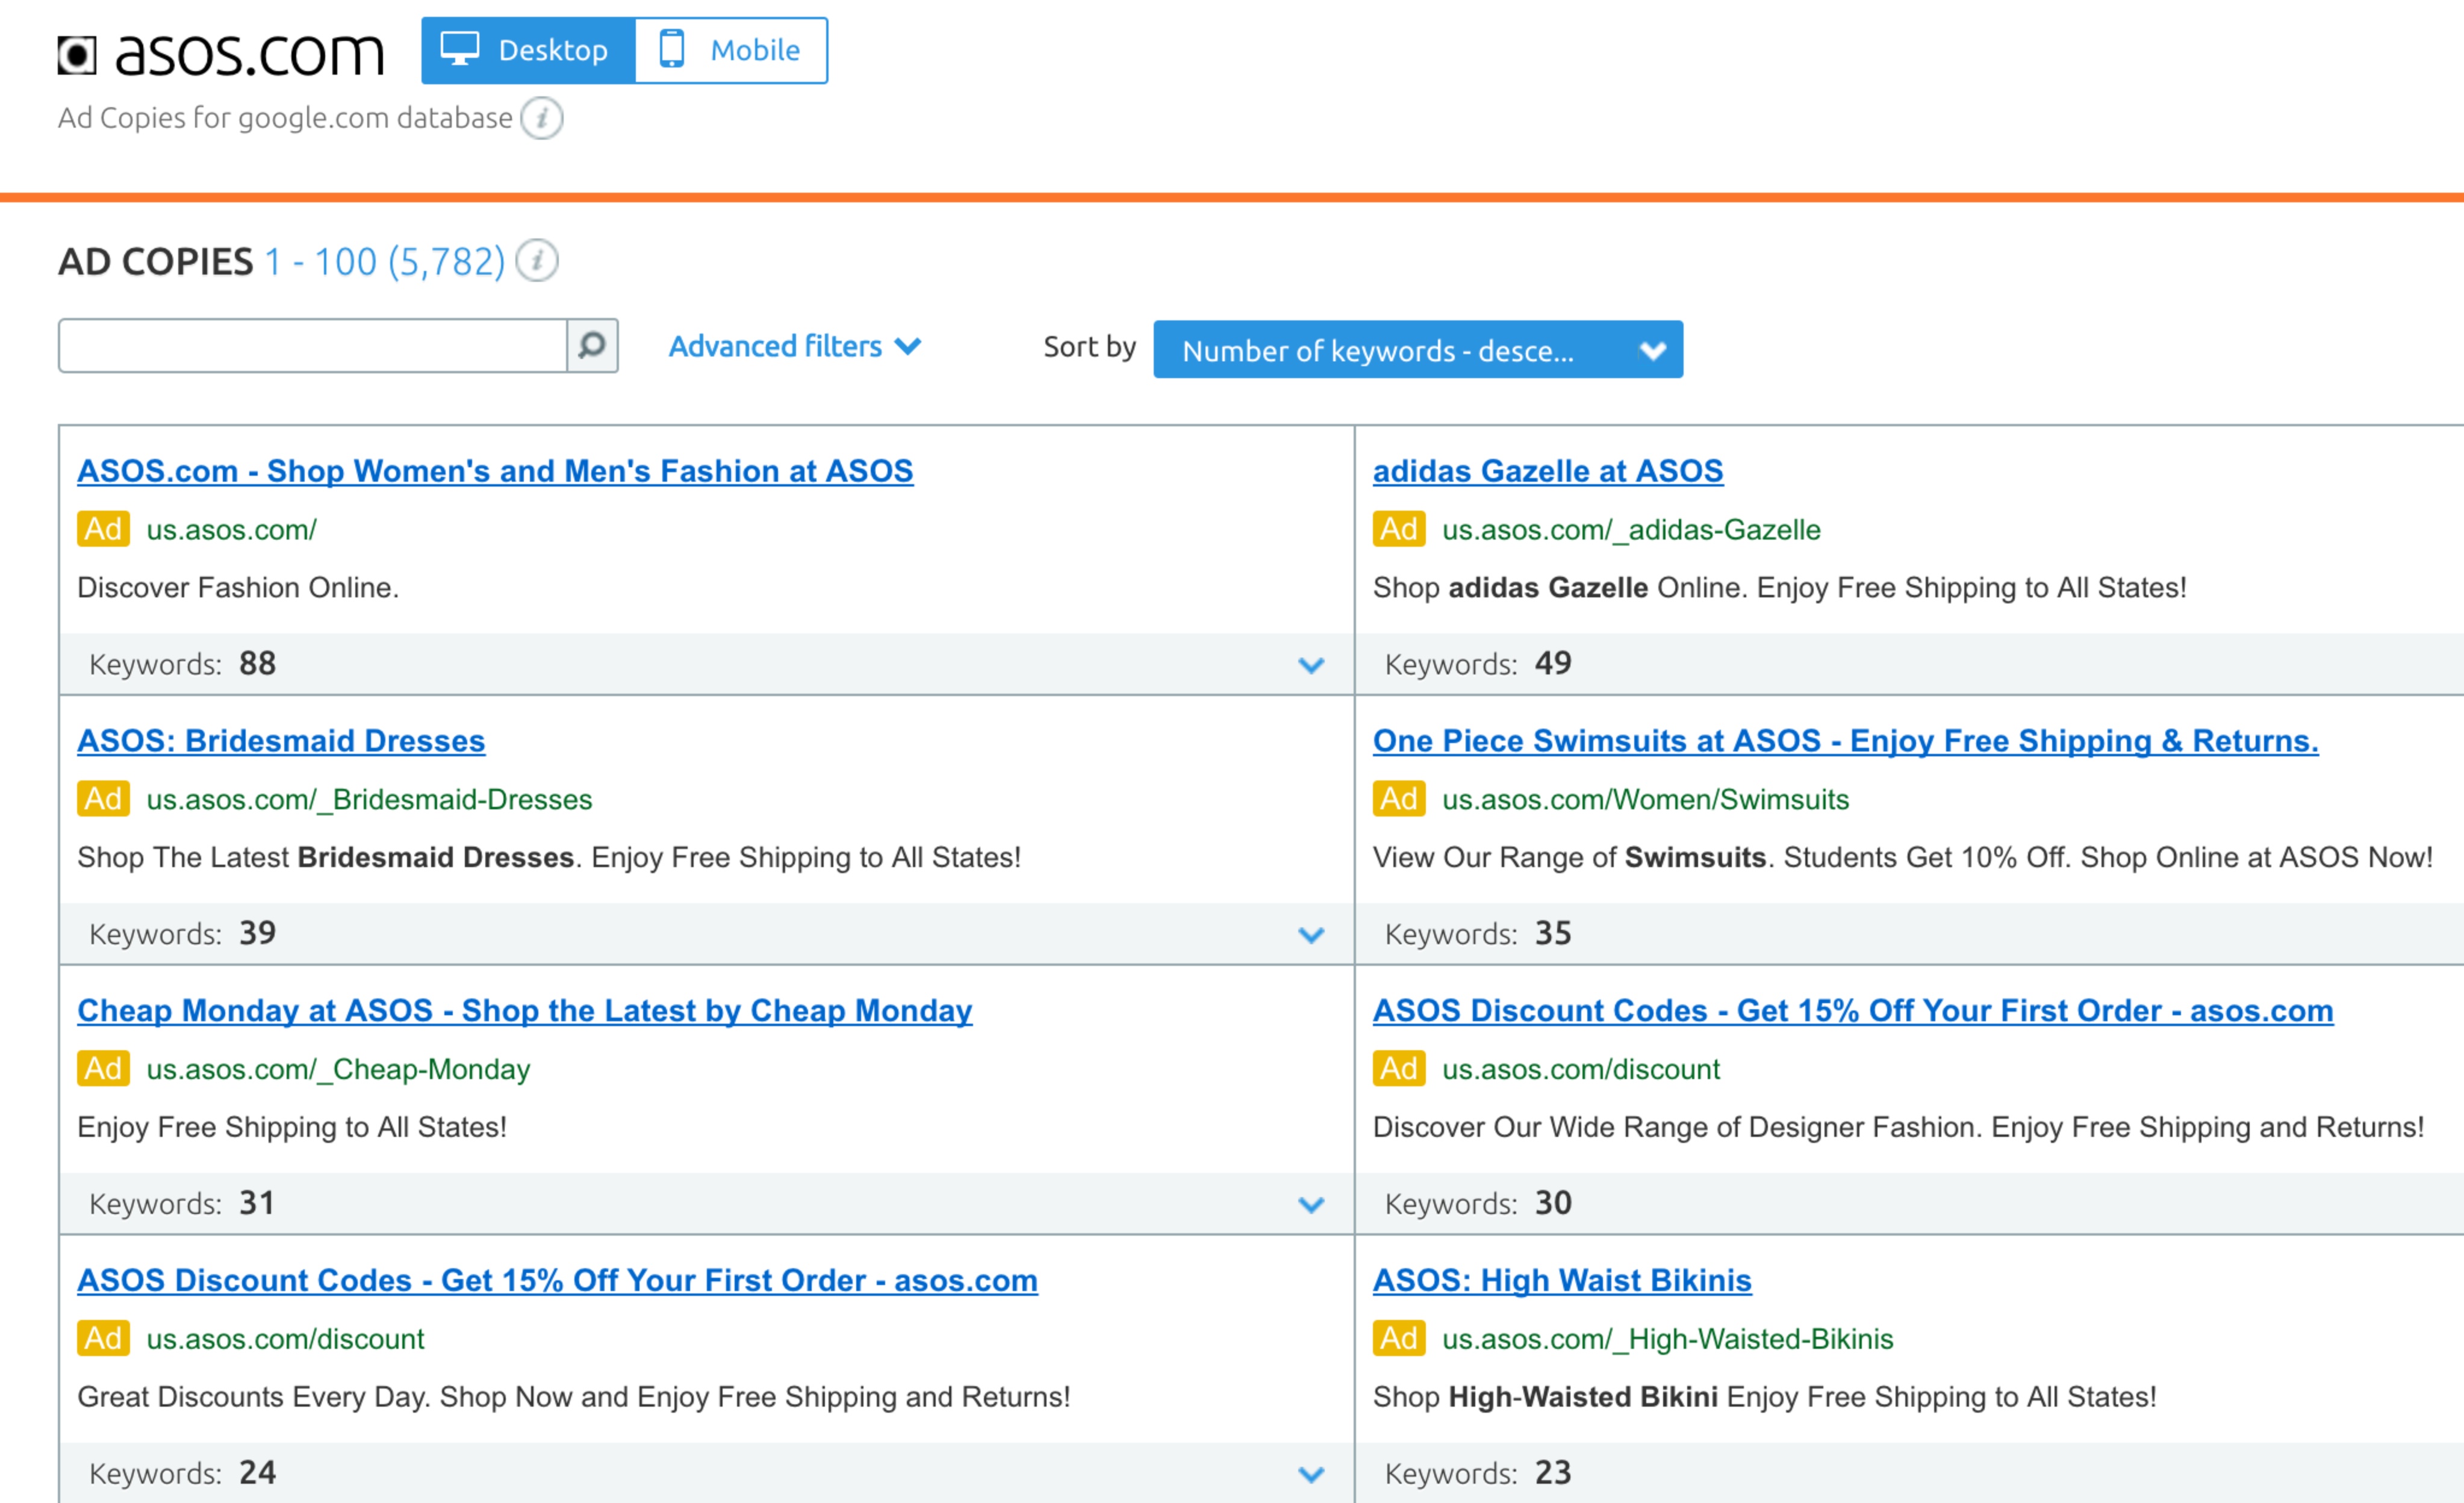The height and width of the screenshot is (1503, 2464).
Task: Click the us.asos.com/_Cheap-Monday URL
Action: 338,1070
